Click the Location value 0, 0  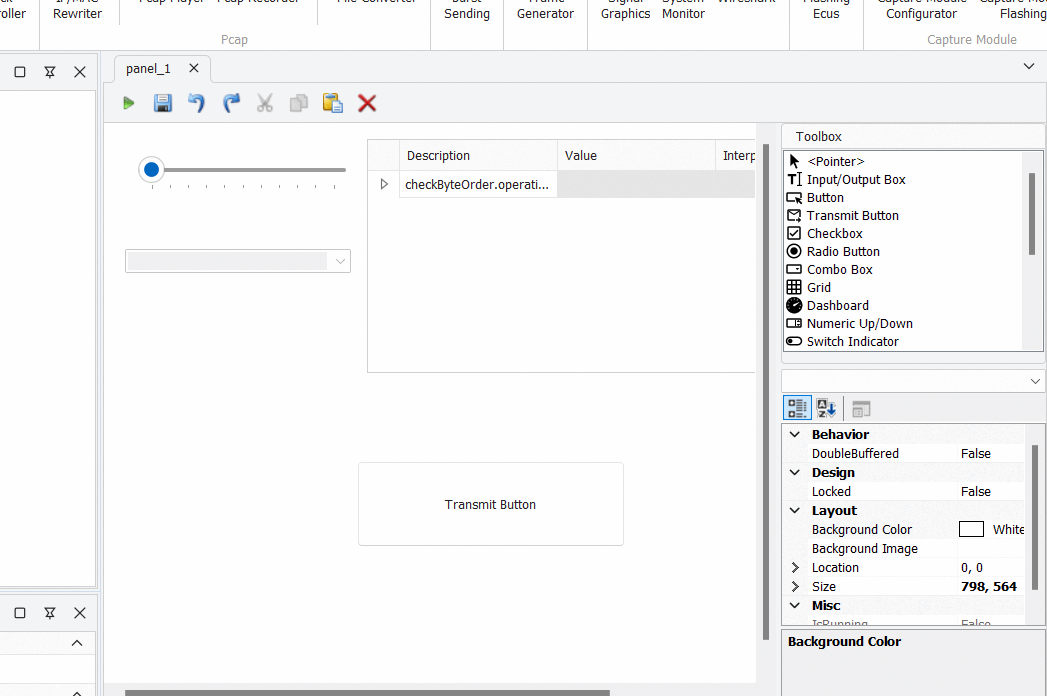(972, 568)
